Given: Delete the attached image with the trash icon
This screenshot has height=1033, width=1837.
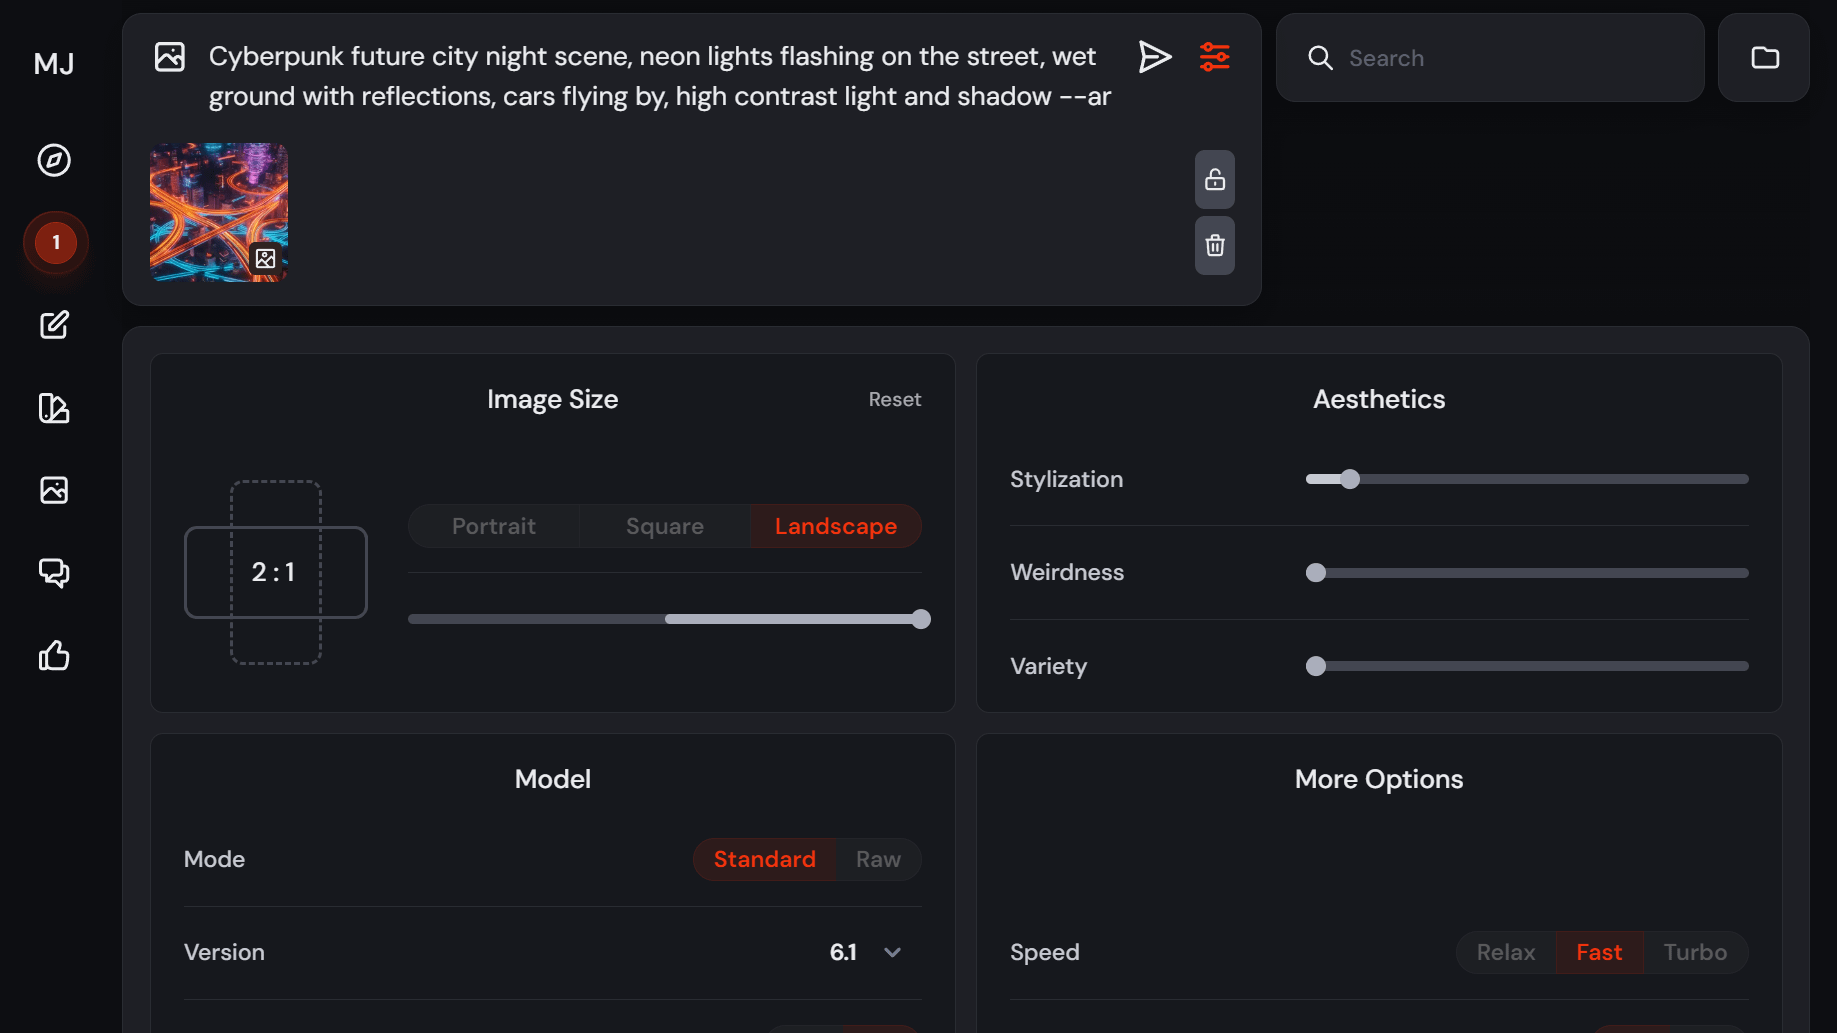Looking at the screenshot, I should coord(1214,246).
